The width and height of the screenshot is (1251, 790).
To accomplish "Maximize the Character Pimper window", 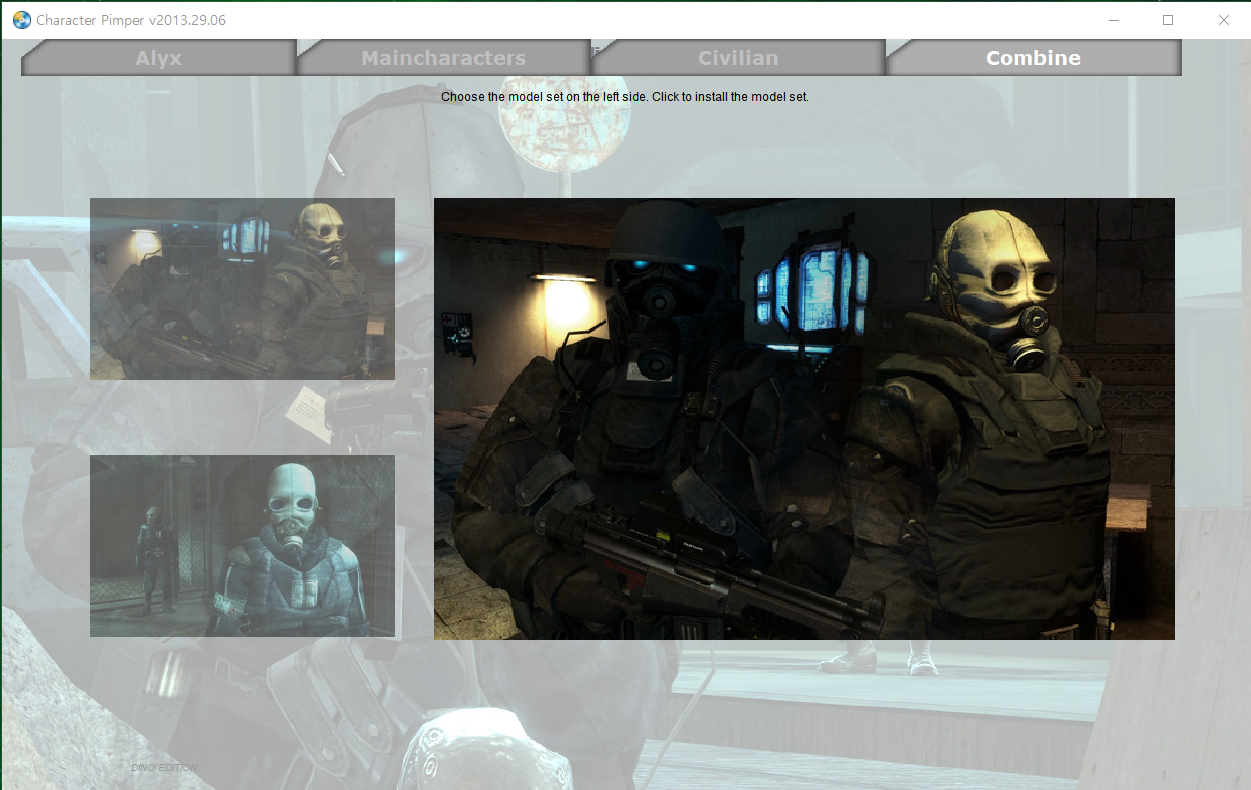I will tap(1168, 20).
